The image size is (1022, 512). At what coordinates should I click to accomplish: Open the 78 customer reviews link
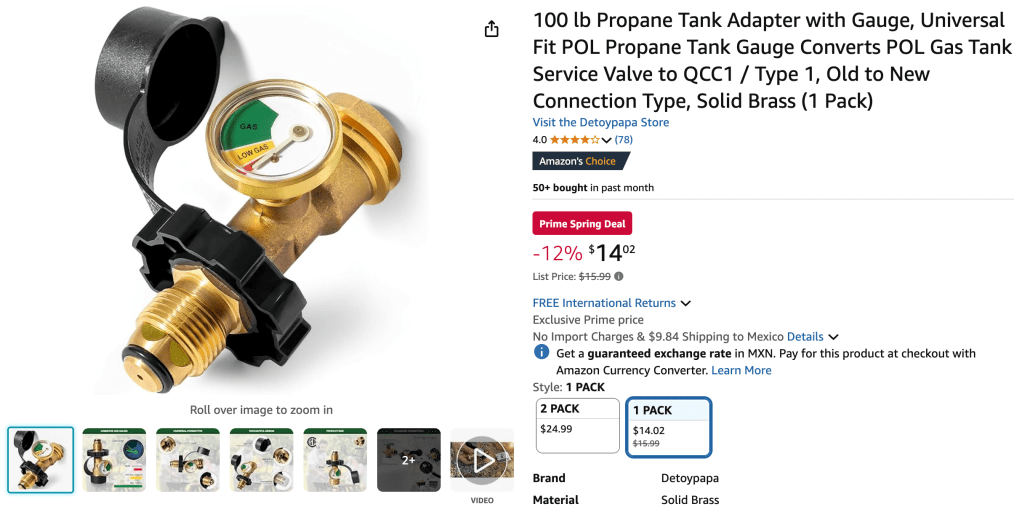point(623,140)
